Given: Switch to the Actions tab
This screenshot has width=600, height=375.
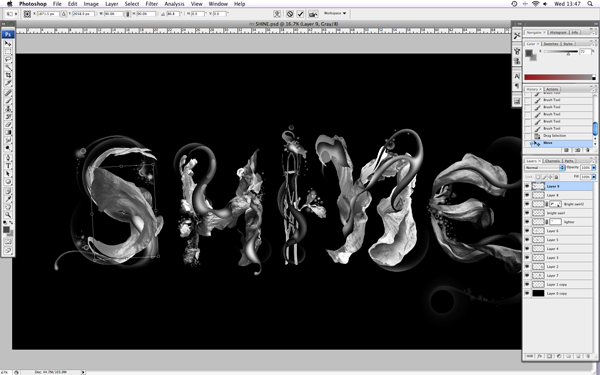Looking at the screenshot, I should pyautogui.click(x=552, y=89).
